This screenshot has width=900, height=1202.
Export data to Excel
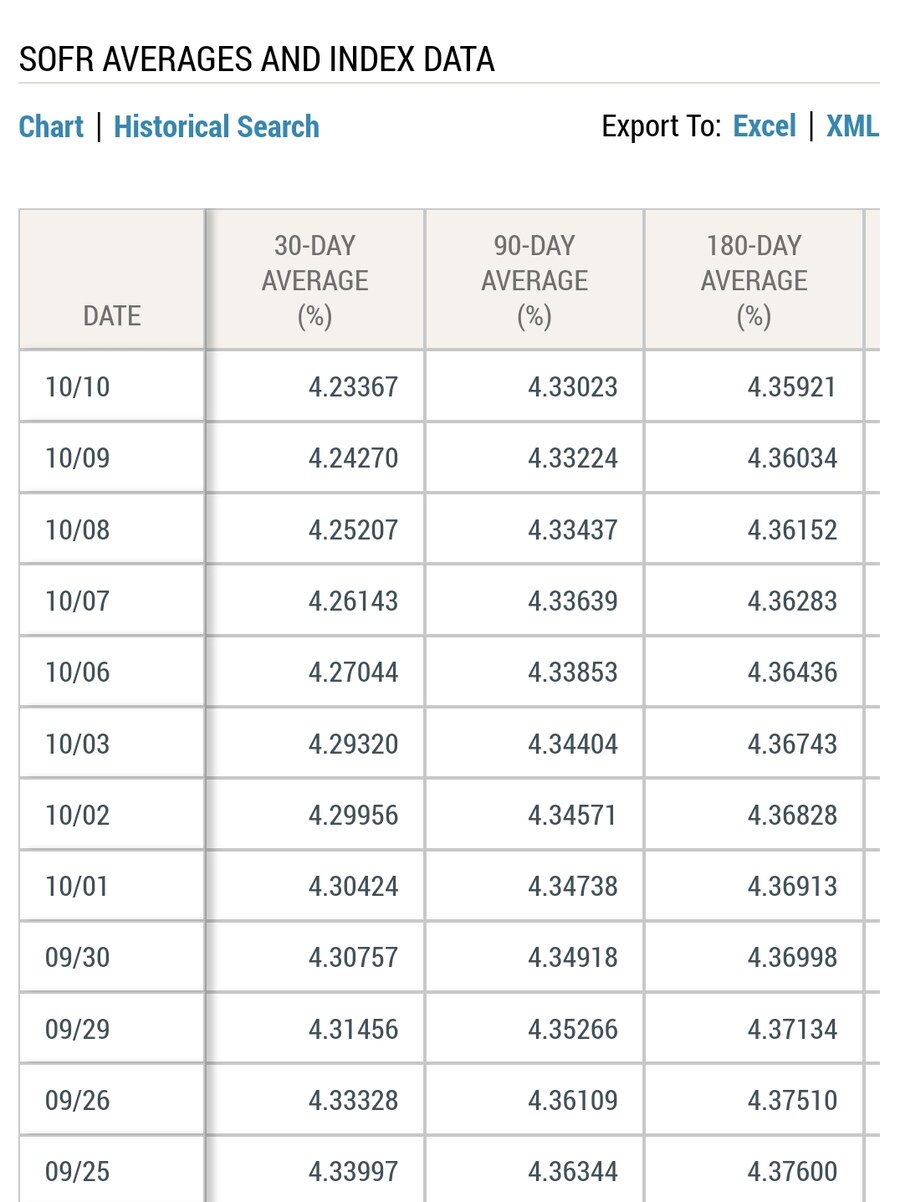click(x=764, y=127)
